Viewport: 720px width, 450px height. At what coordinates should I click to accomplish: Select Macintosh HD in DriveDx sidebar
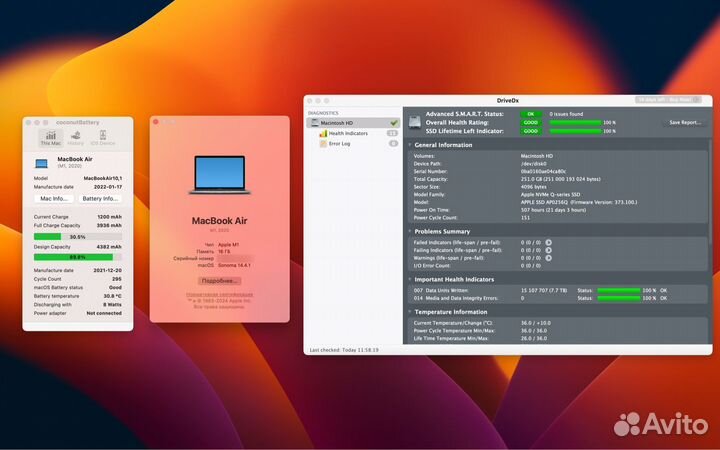(350, 122)
